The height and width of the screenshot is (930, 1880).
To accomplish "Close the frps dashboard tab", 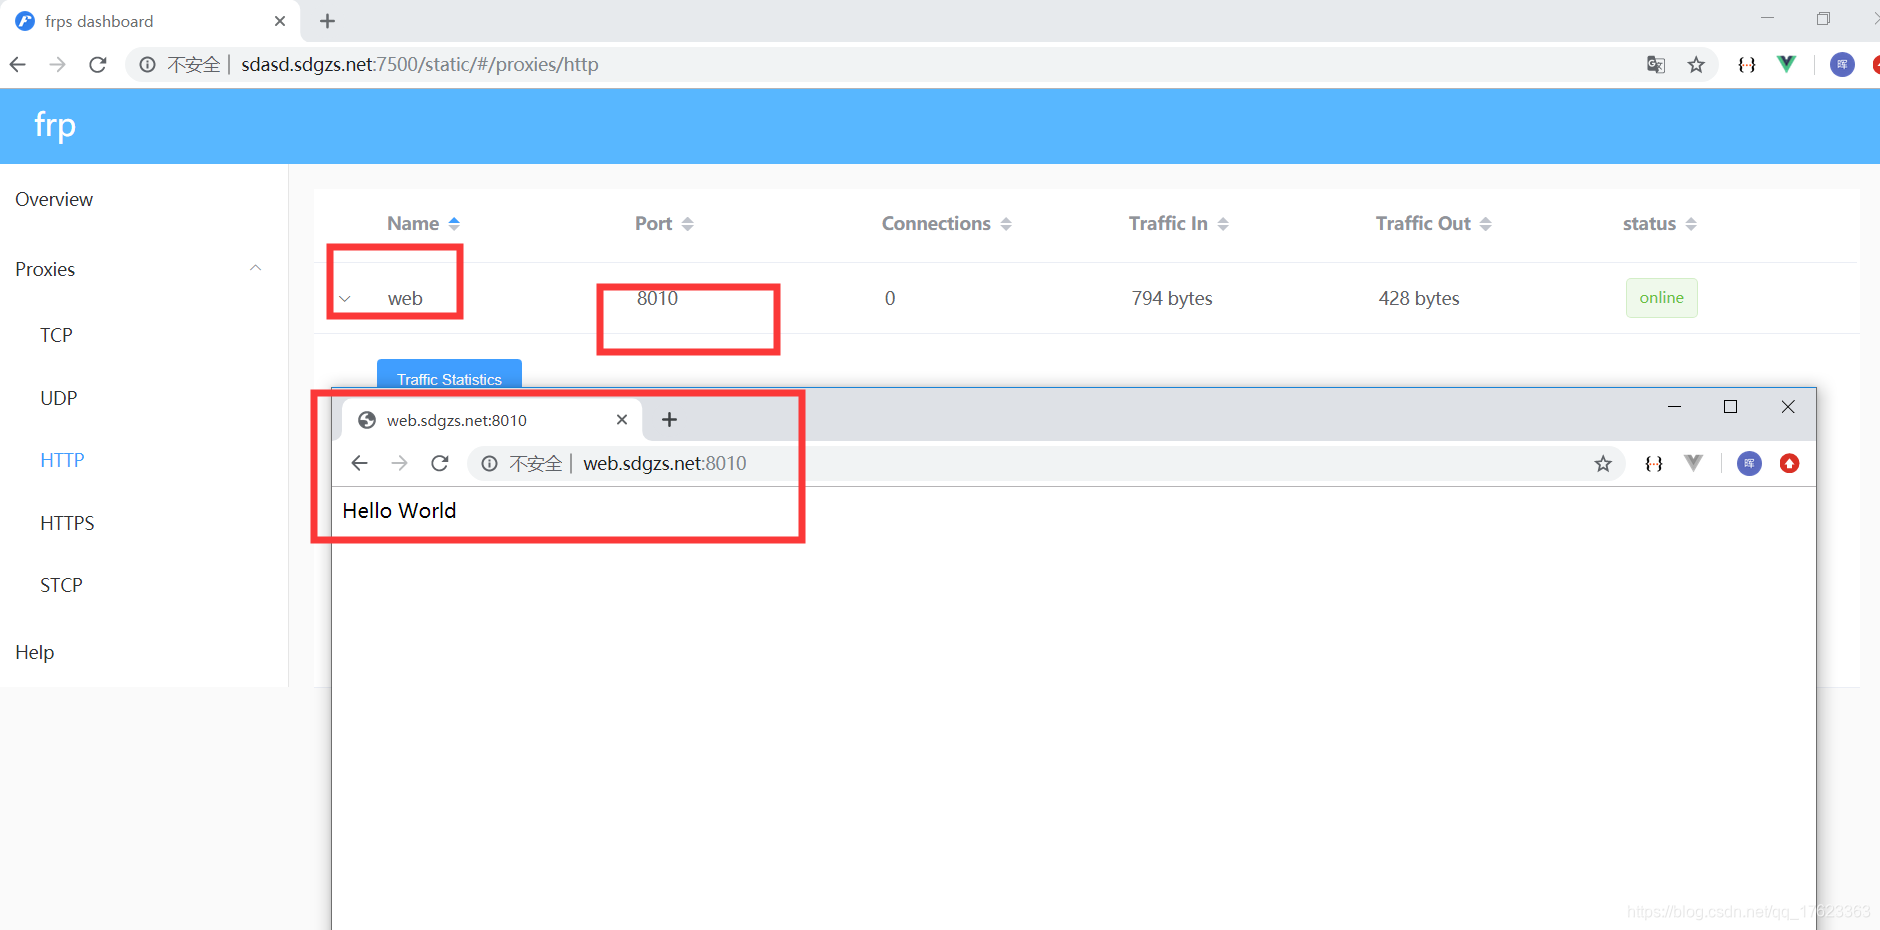I will (x=280, y=21).
